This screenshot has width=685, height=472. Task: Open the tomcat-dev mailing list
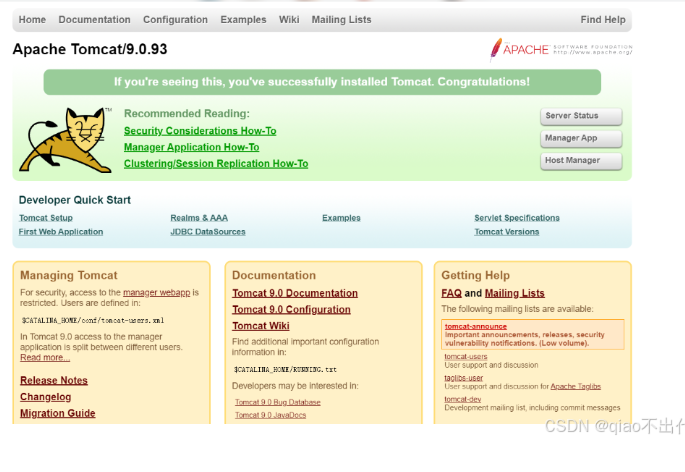[463, 399]
